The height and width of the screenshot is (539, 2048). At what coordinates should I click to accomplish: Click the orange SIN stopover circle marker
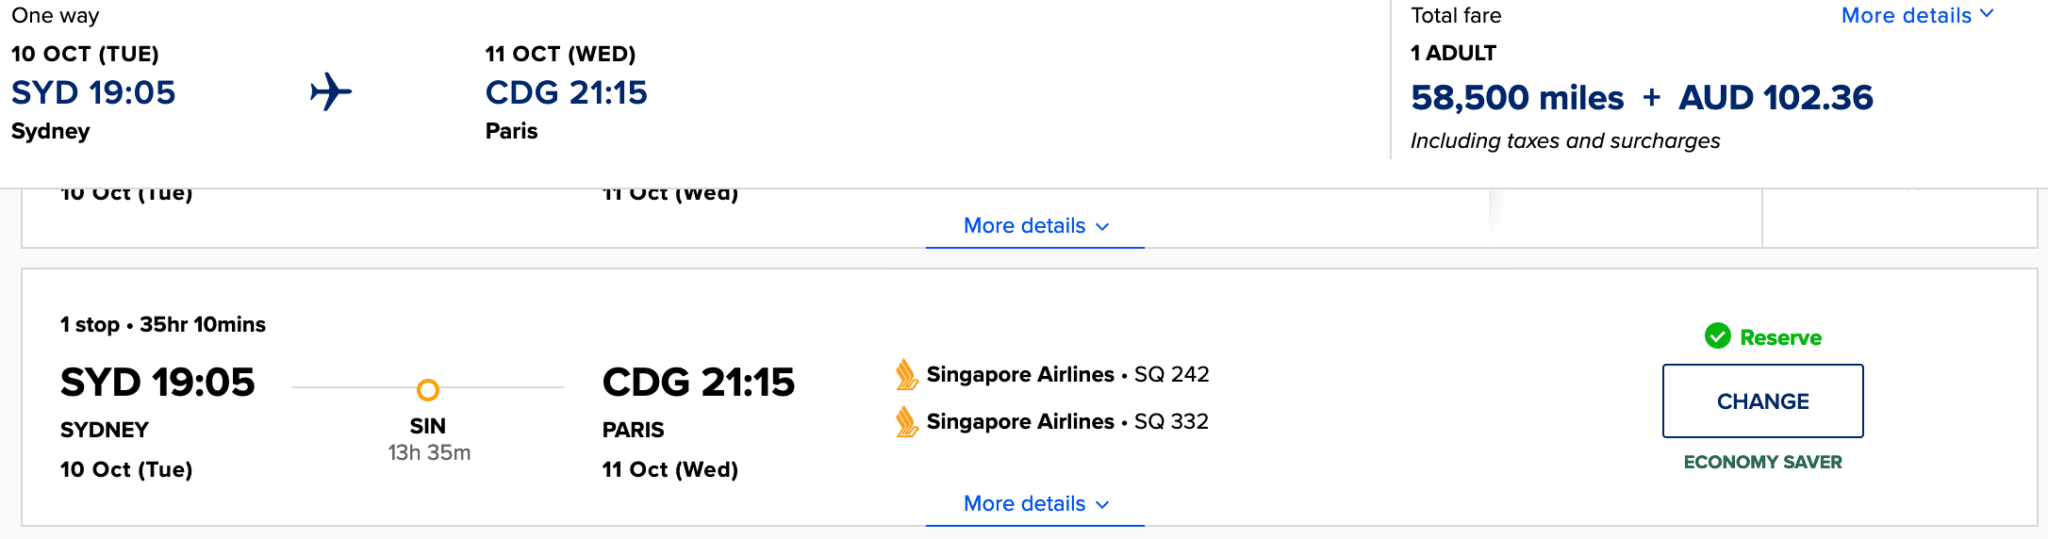pos(428,390)
